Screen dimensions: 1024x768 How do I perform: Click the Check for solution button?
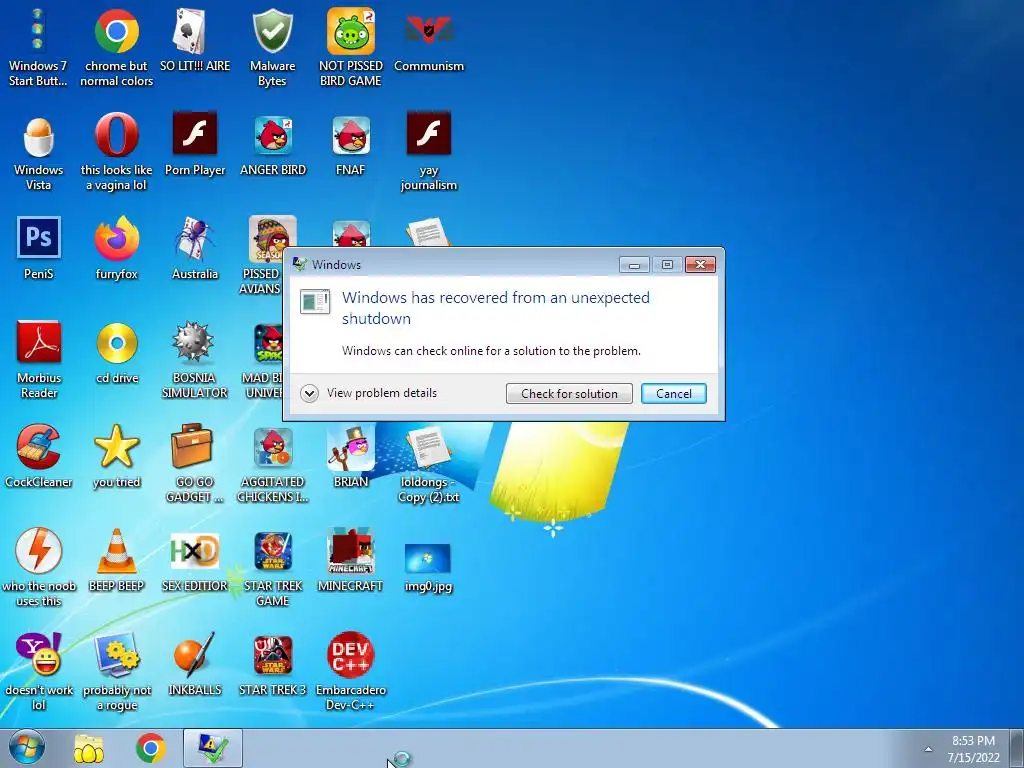569,393
